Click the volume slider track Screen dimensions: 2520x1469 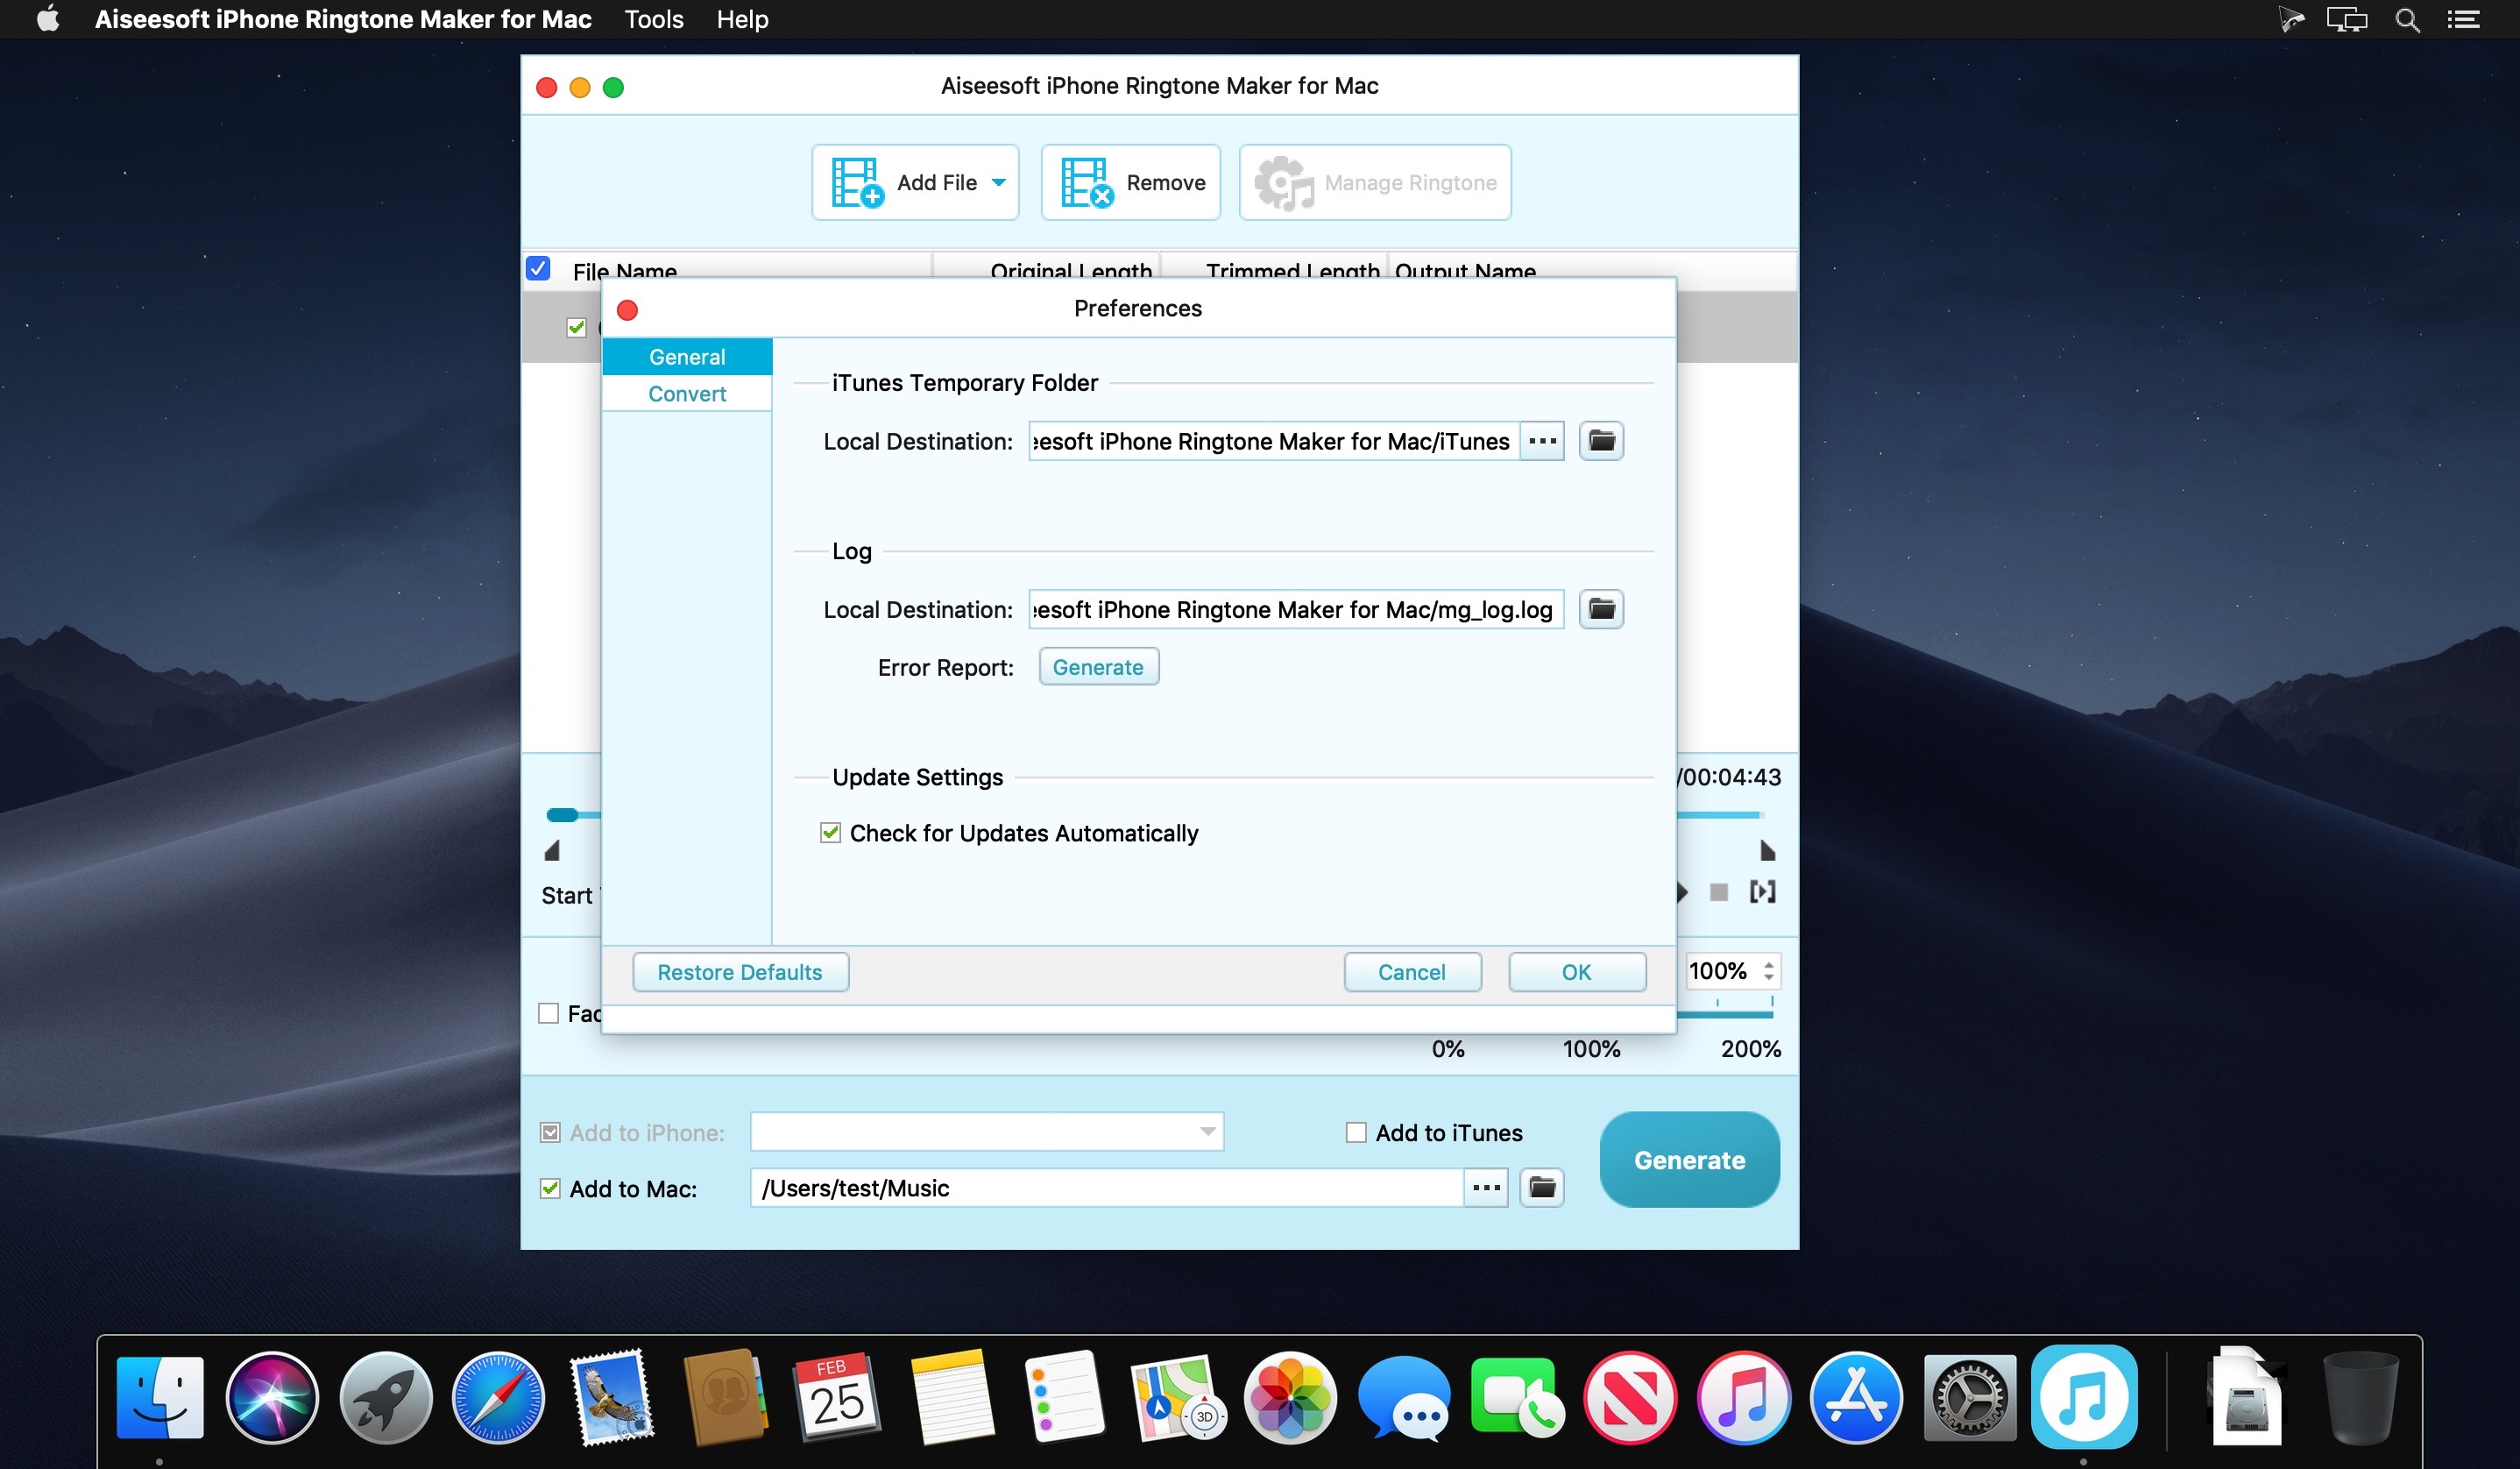[1725, 1015]
